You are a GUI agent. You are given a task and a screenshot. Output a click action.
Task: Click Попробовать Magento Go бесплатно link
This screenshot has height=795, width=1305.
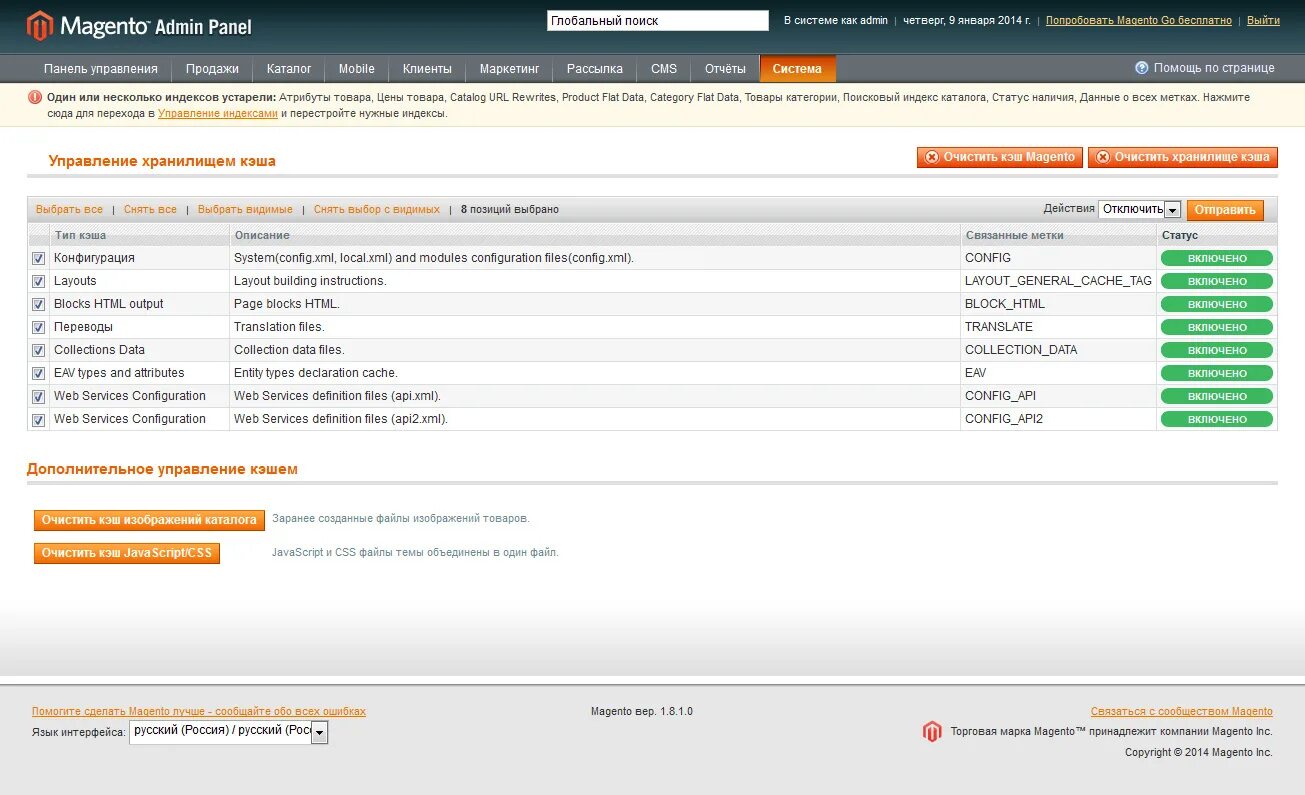[x=1139, y=20]
